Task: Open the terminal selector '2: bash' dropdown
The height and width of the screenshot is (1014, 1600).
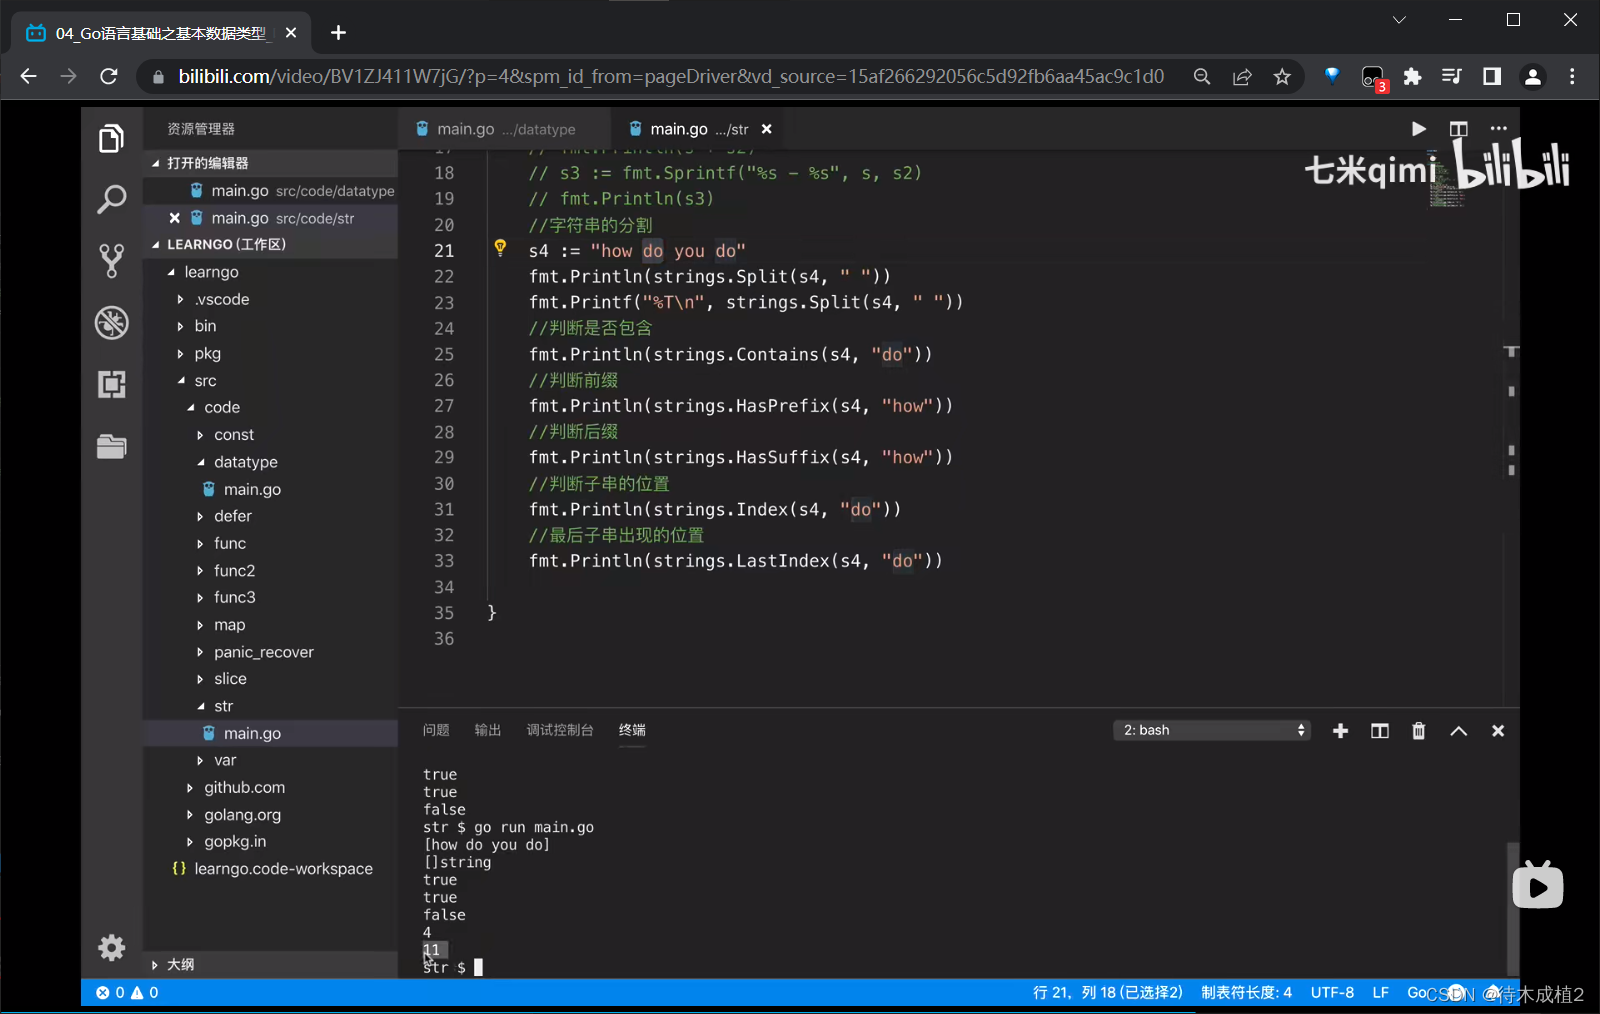Action: pyautogui.click(x=1212, y=730)
